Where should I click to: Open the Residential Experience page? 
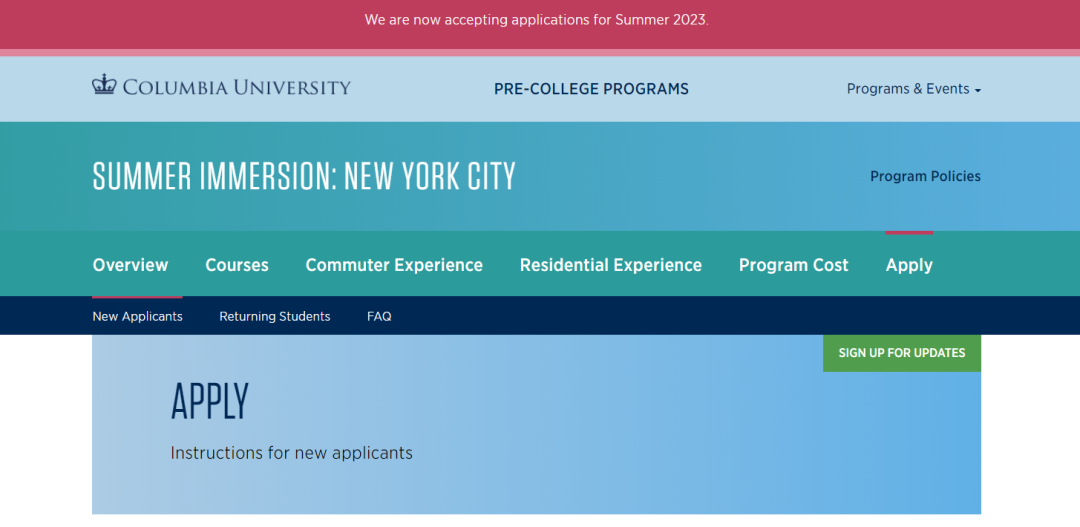coord(611,265)
